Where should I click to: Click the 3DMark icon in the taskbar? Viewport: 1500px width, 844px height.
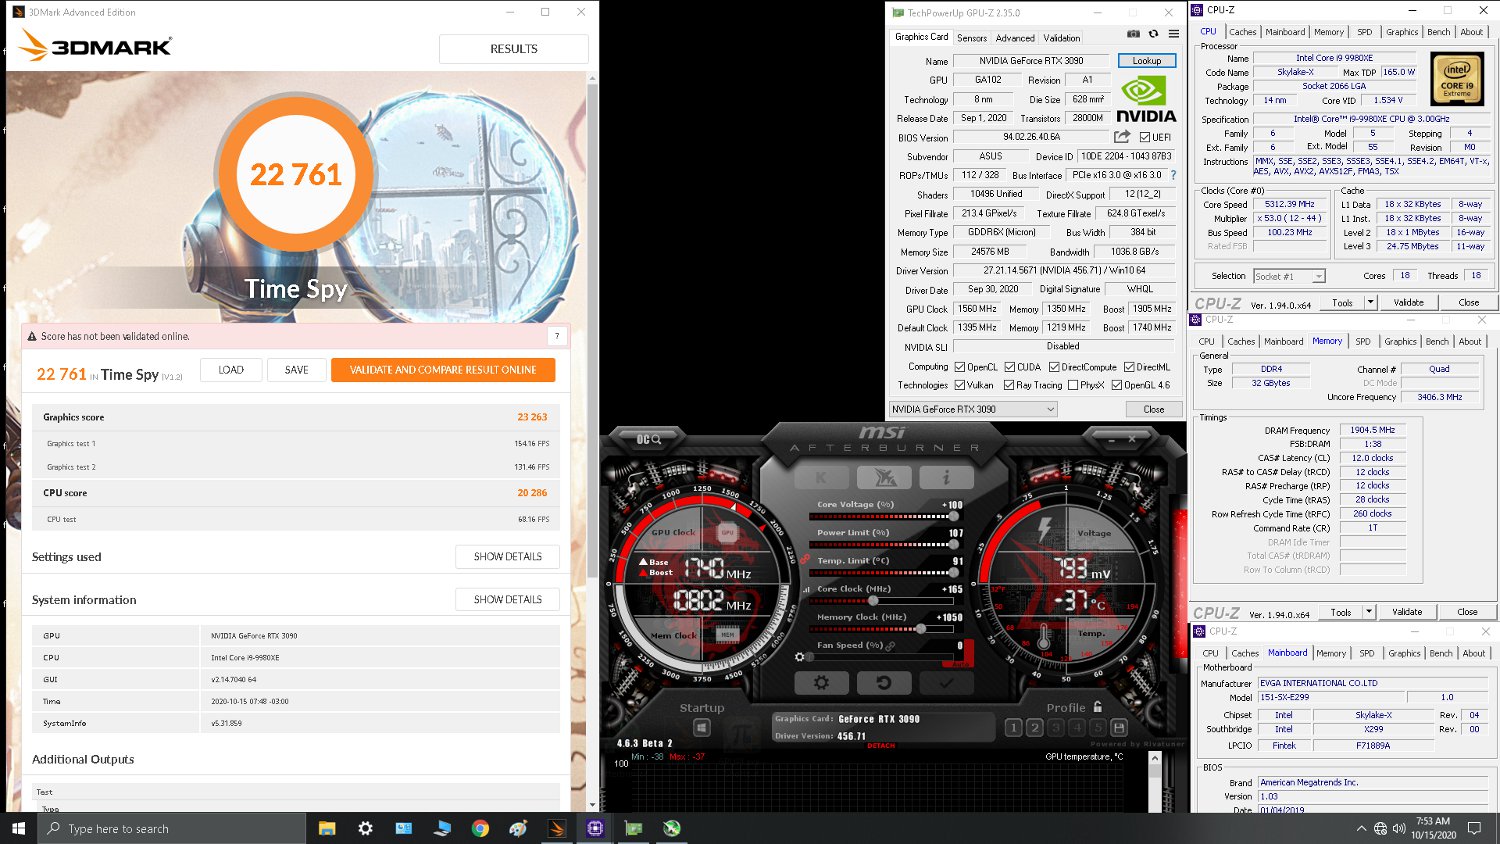[557, 828]
